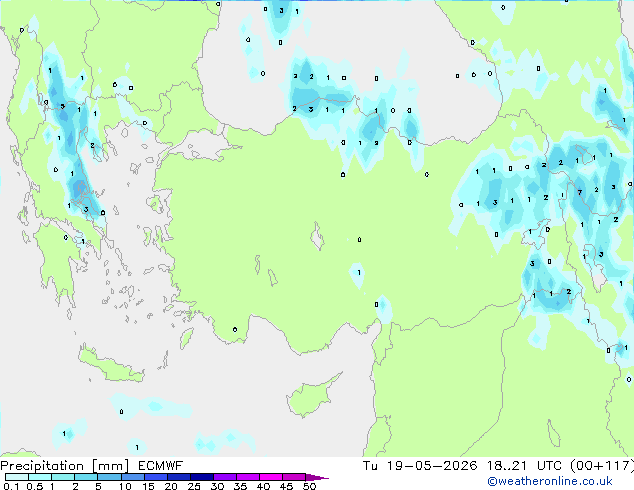
Task: Click the '18..21 UTC' time range text
Action: [x=524, y=466]
